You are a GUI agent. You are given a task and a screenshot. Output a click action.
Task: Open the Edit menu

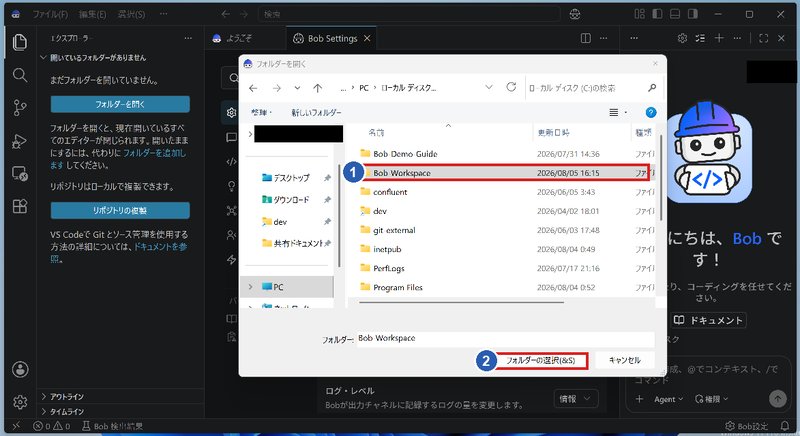click(92, 14)
